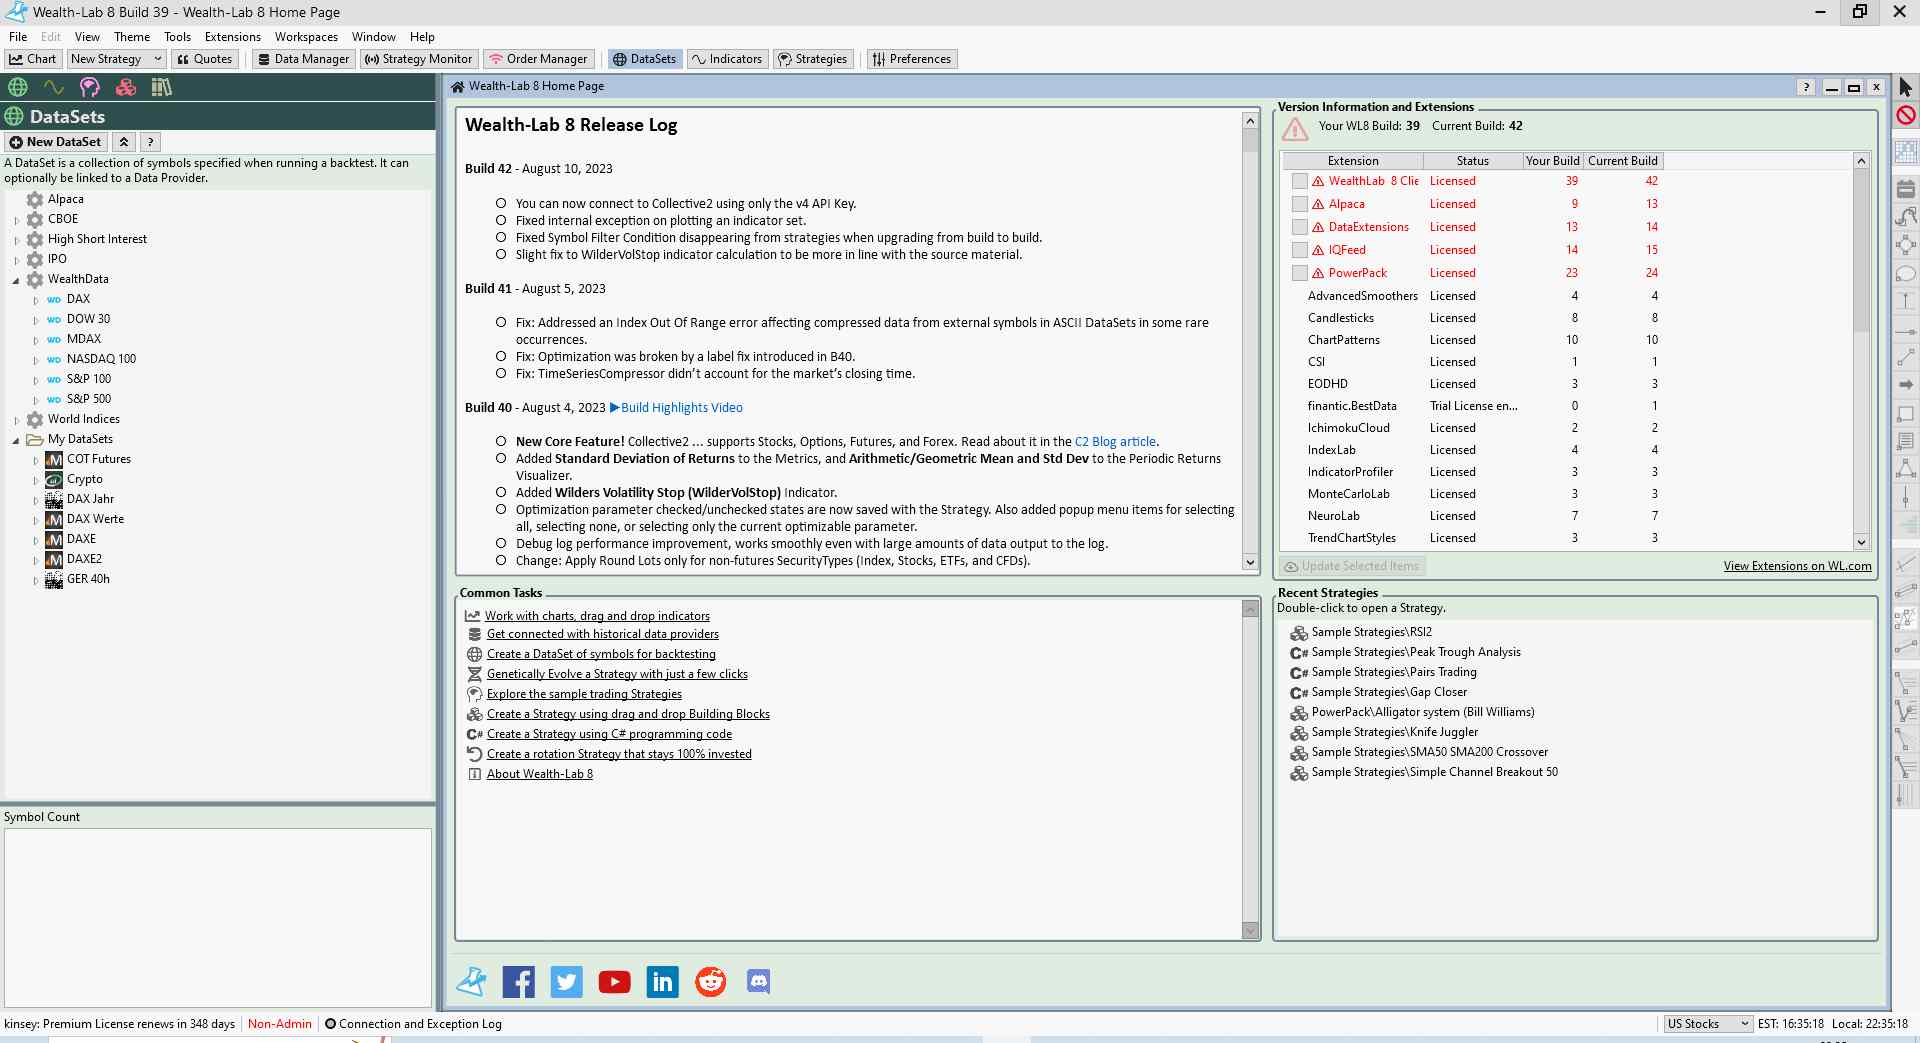Click the New DataSet button
Screen dimensions: 1920x1043
point(56,142)
